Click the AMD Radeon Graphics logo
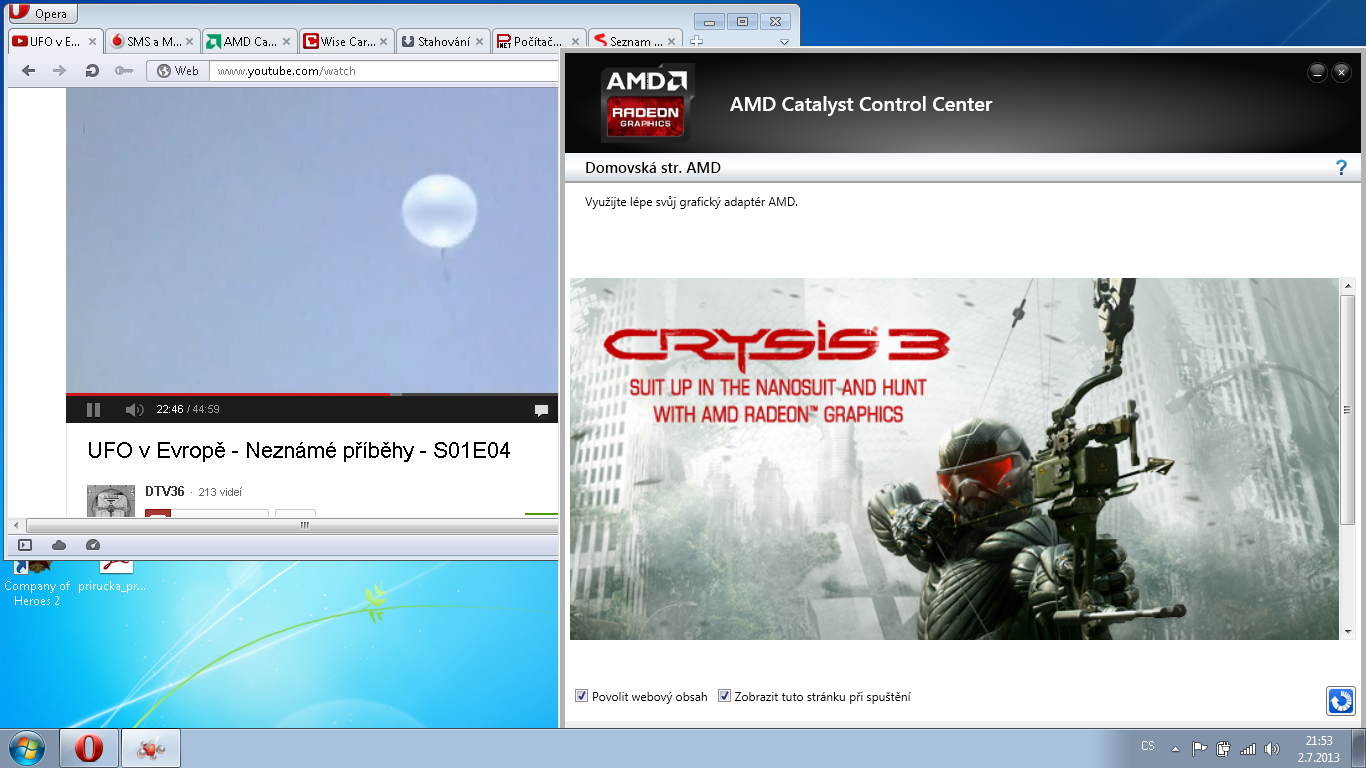The image size is (1366, 768). pos(647,104)
